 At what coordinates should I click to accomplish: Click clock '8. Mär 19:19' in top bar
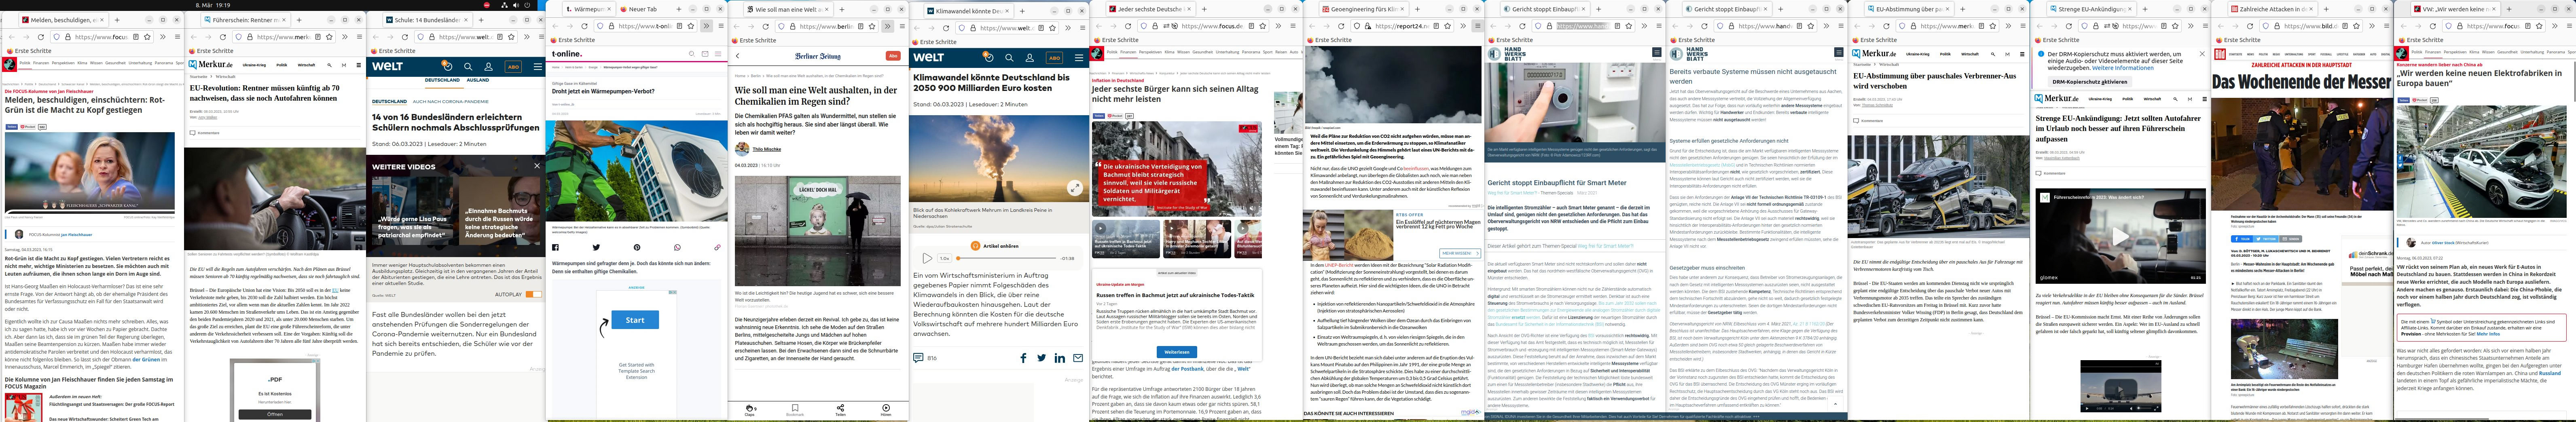click(214, 5)
